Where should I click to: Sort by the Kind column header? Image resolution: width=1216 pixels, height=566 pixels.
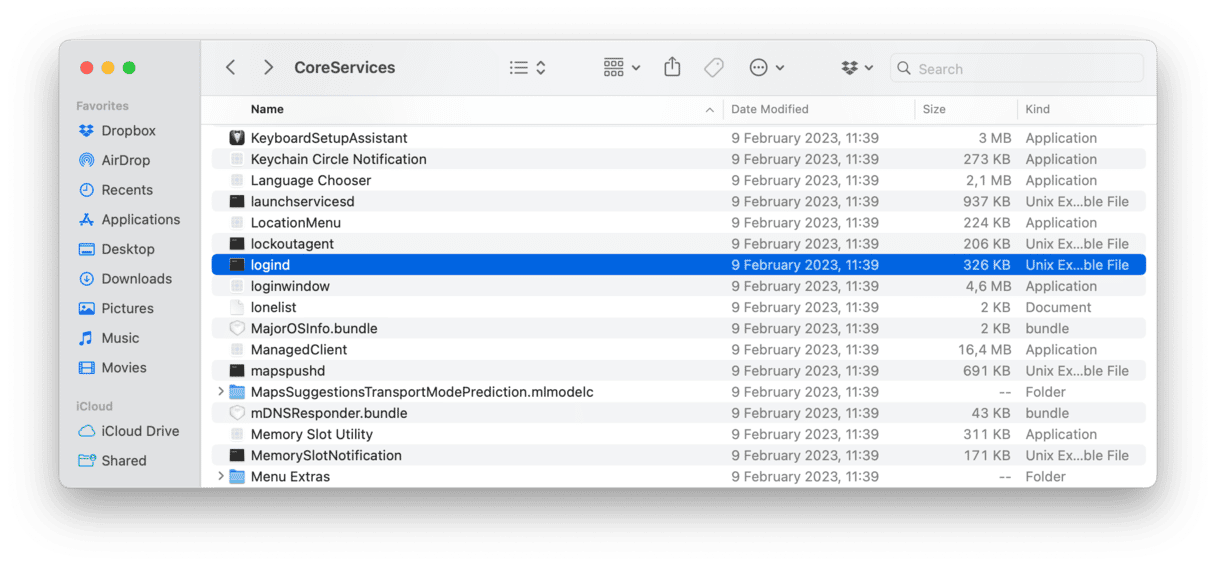tap(1037, 109)
